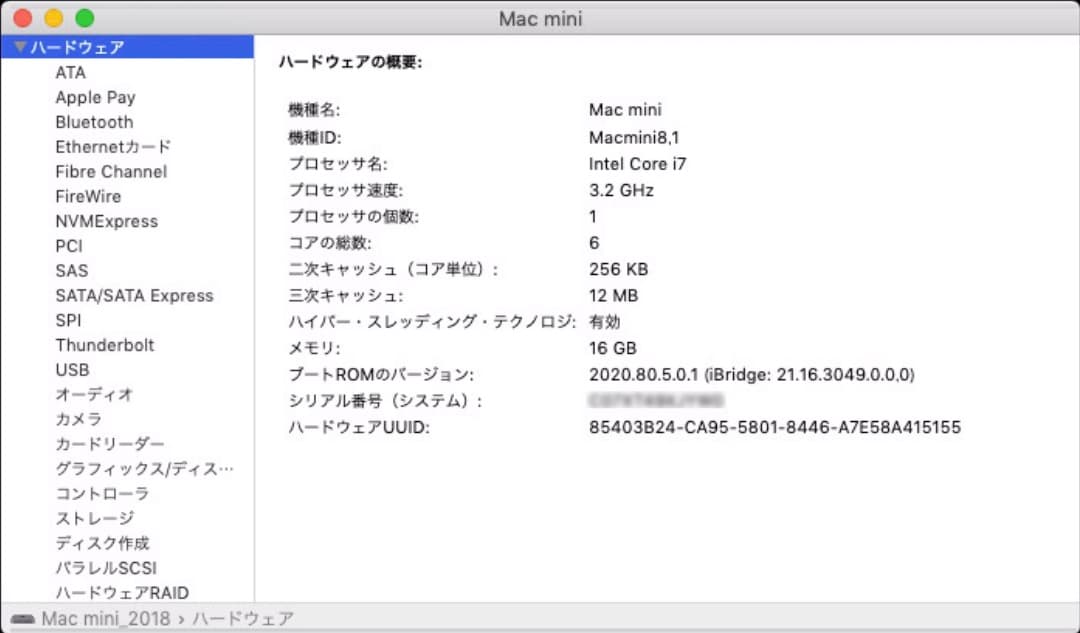
Task: Select ATA in the hardware sidebar
Action: (x=70, y=72)
